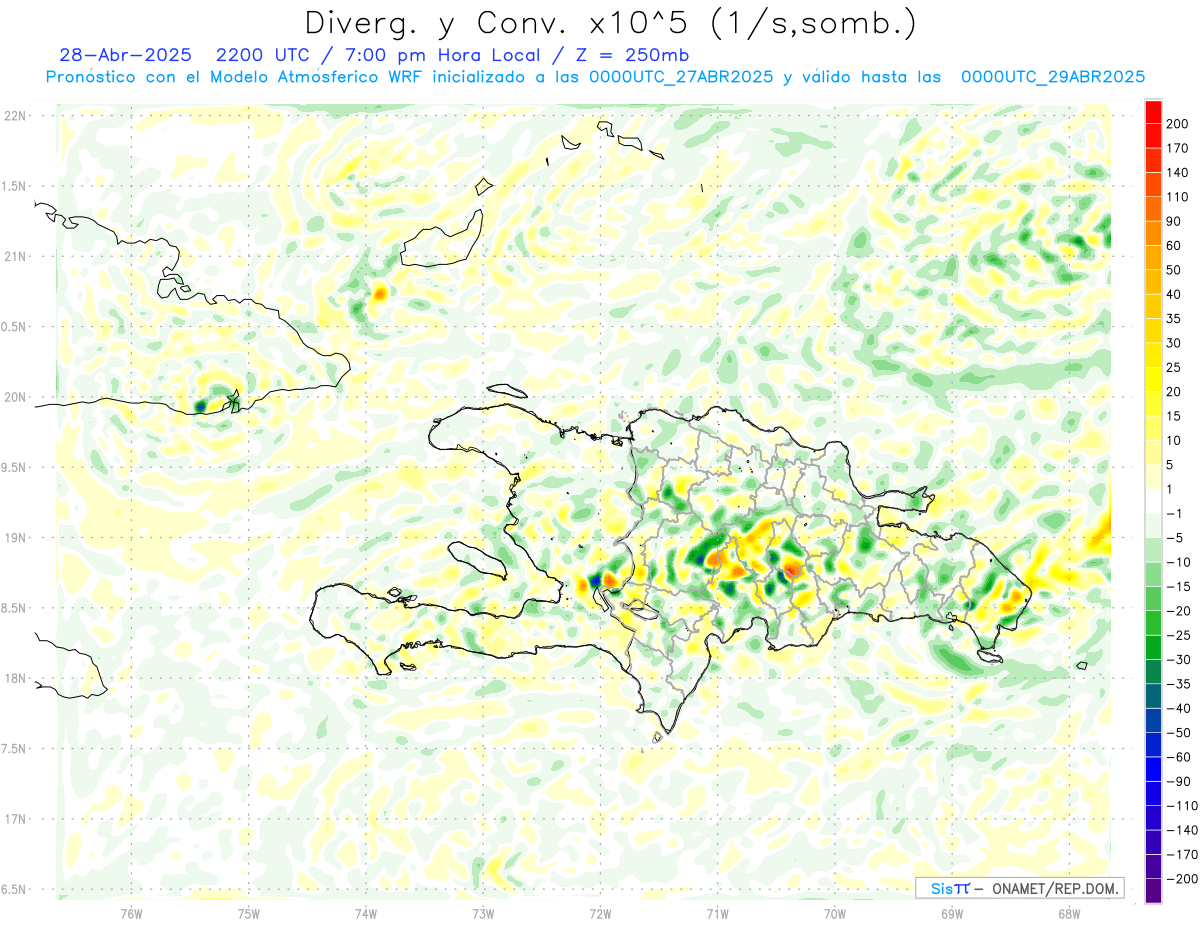Viewport: 1200px width, 927px height.
Task: Click the positive '60' colorbar value
Action: coord(1174,246)
